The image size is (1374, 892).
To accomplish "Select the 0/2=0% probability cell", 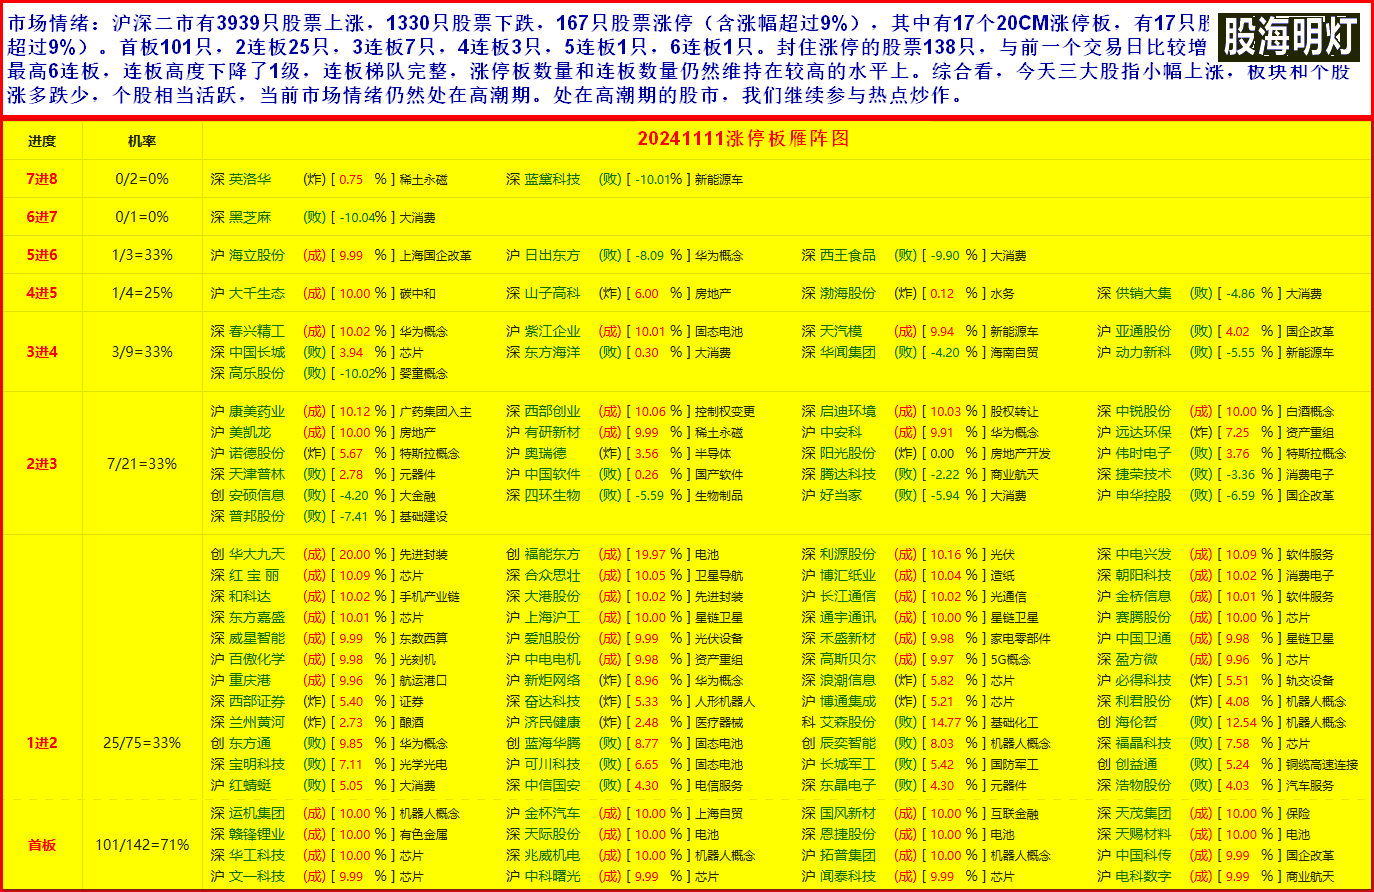I will pos(142,179).
